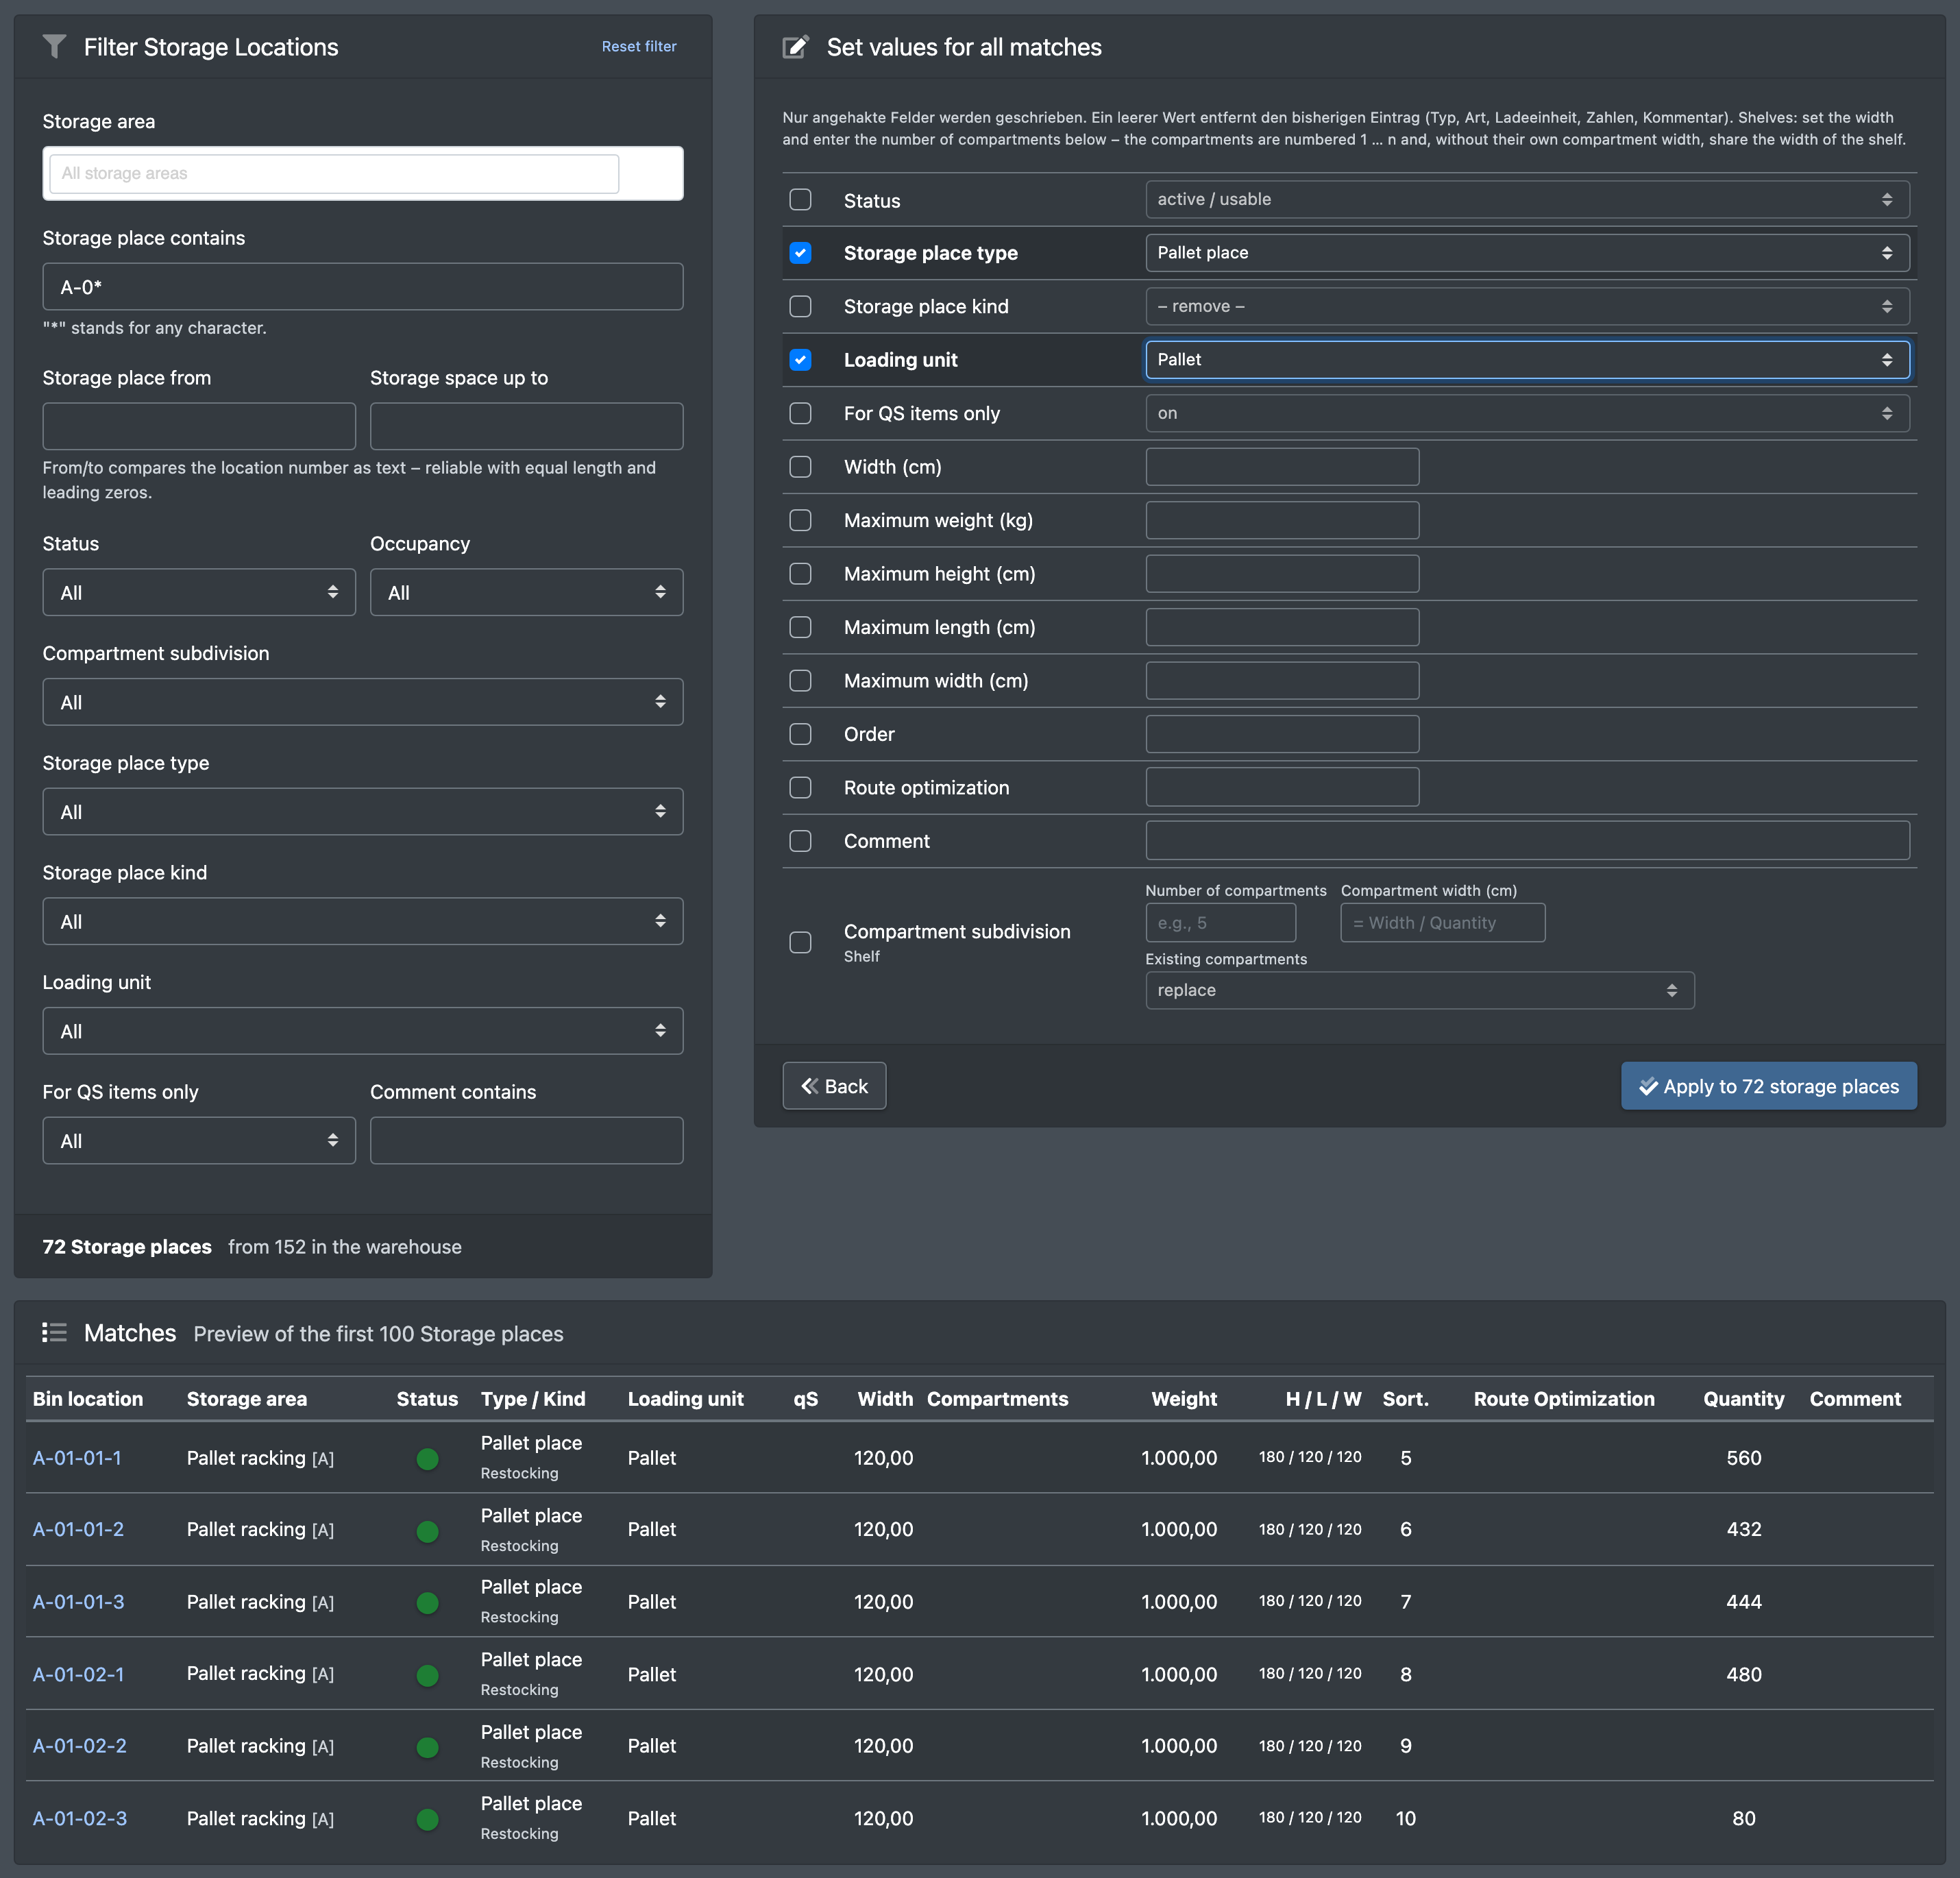Click the Order input field
Screen dimensions: 1960x1878
click(x=1282, y=734)
